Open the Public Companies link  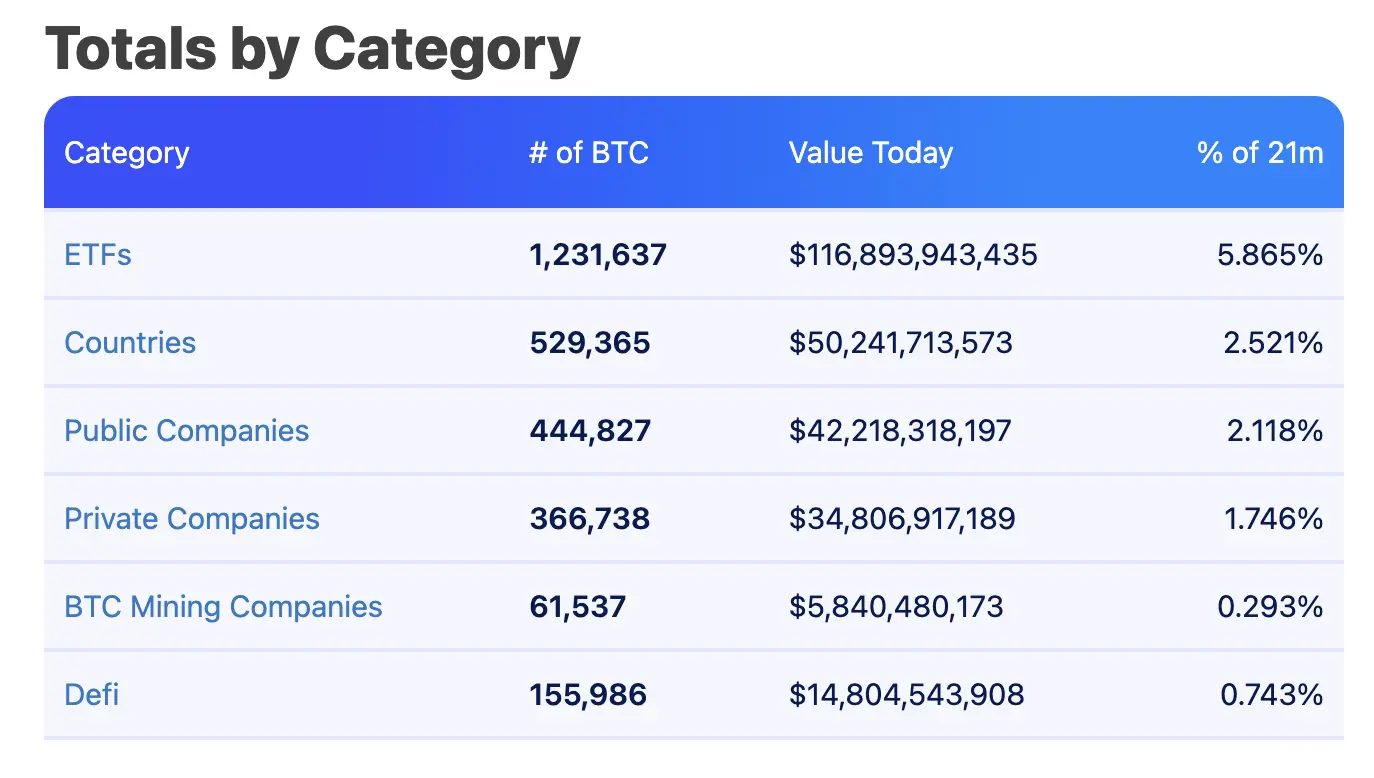pos(187,431)
